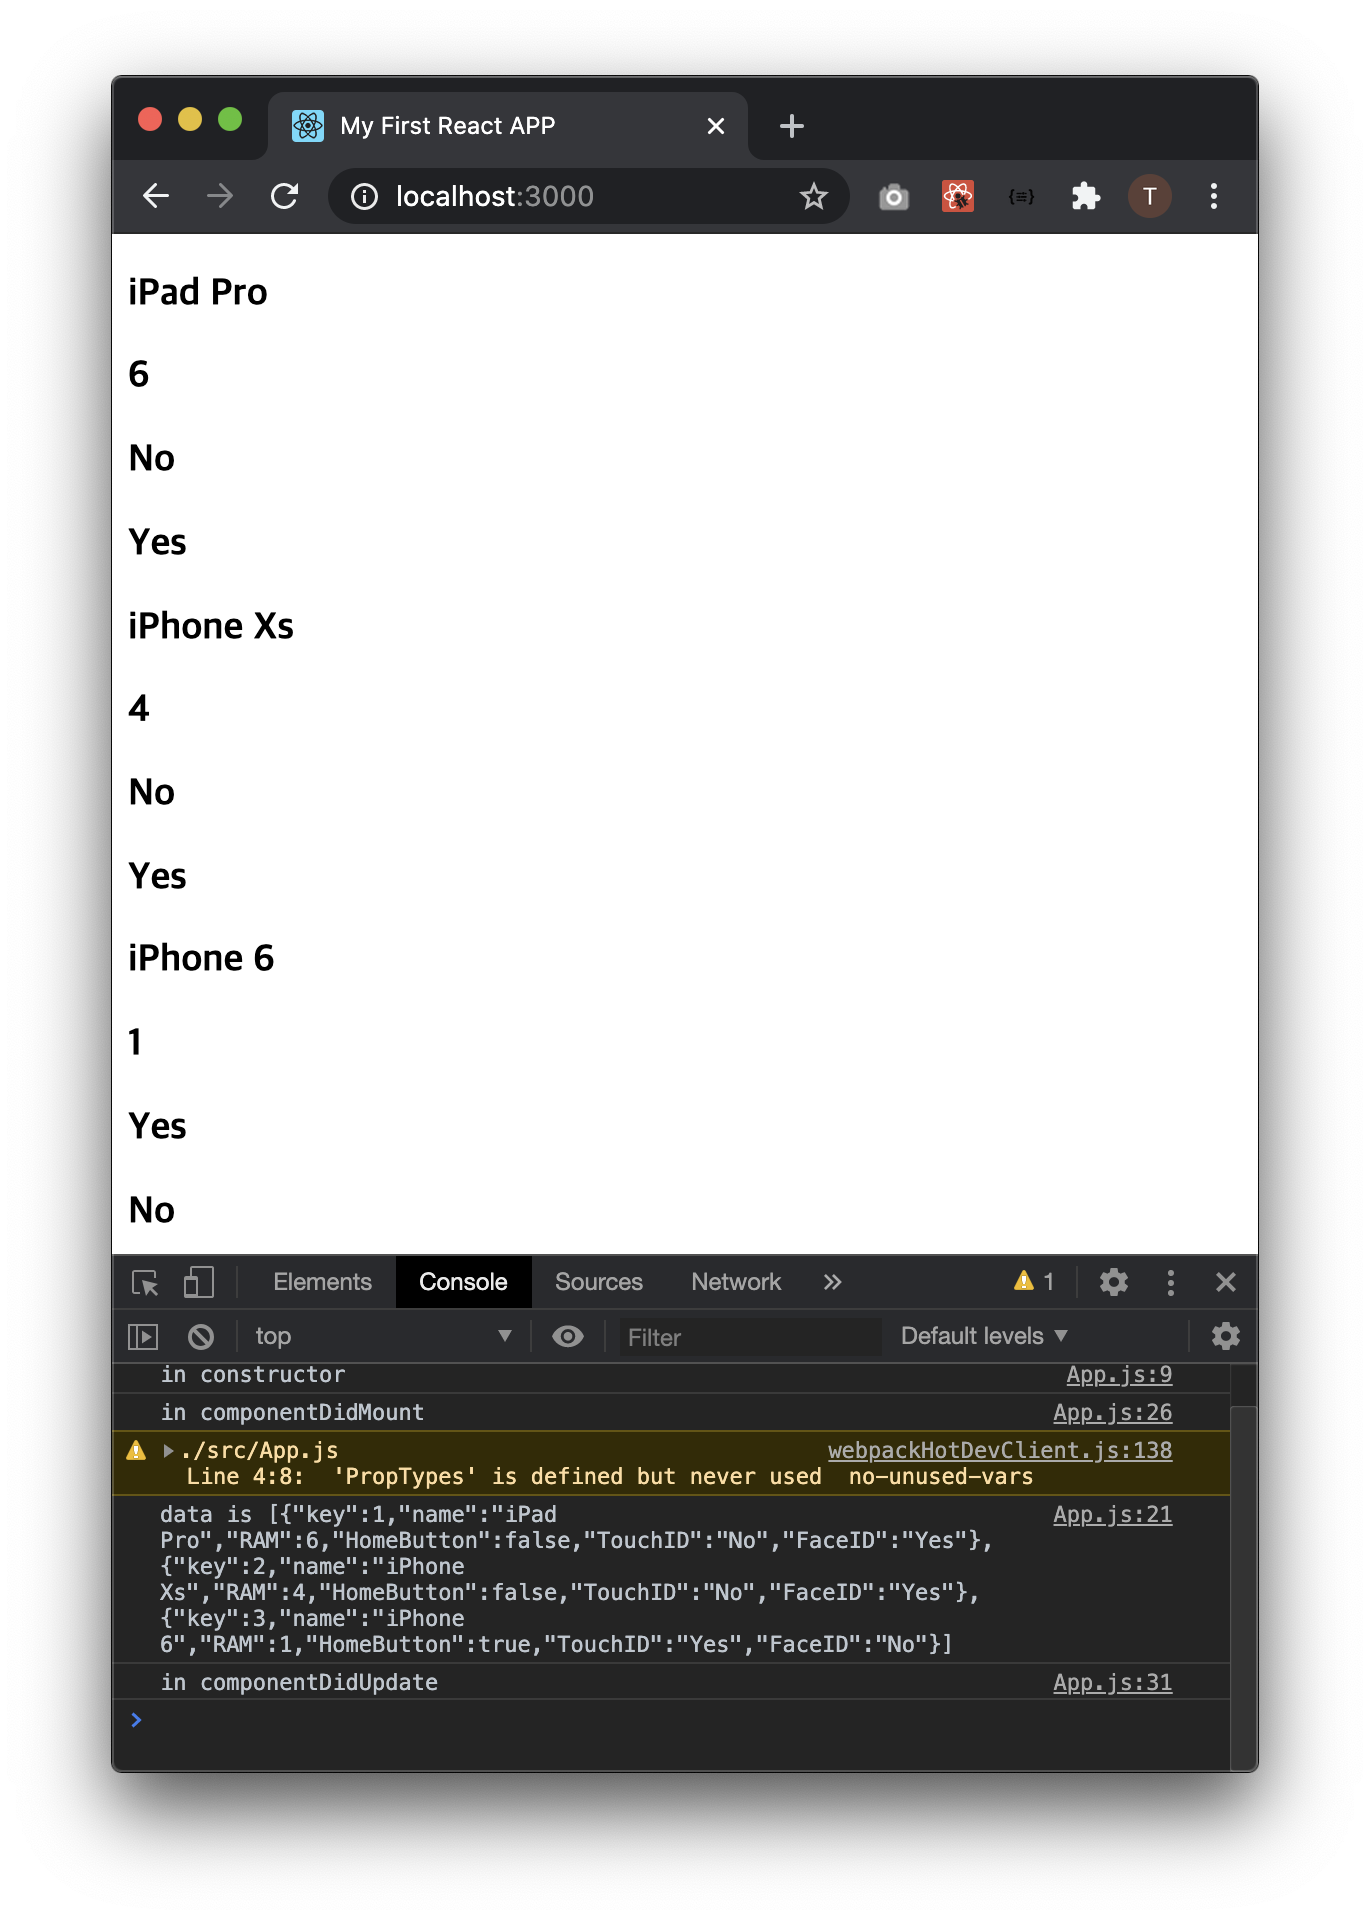Show the console sidebar
Screen dimensions: 1370x1920
pos(143,1336)
